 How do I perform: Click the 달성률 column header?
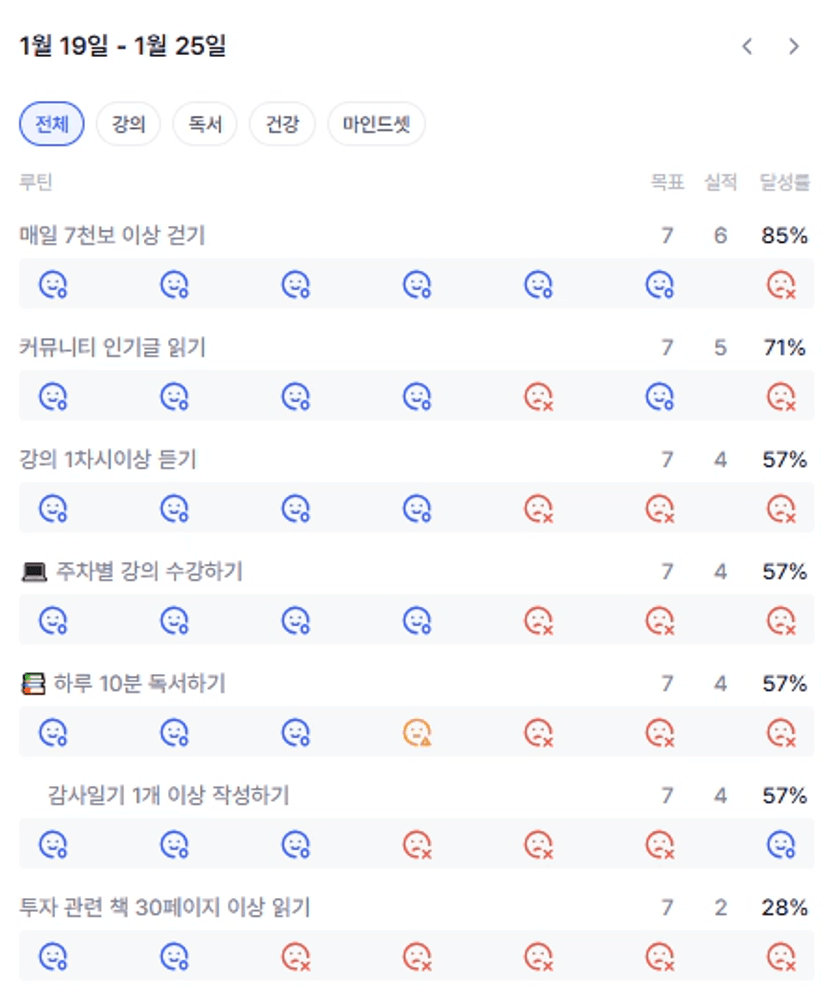coord(784,182)
